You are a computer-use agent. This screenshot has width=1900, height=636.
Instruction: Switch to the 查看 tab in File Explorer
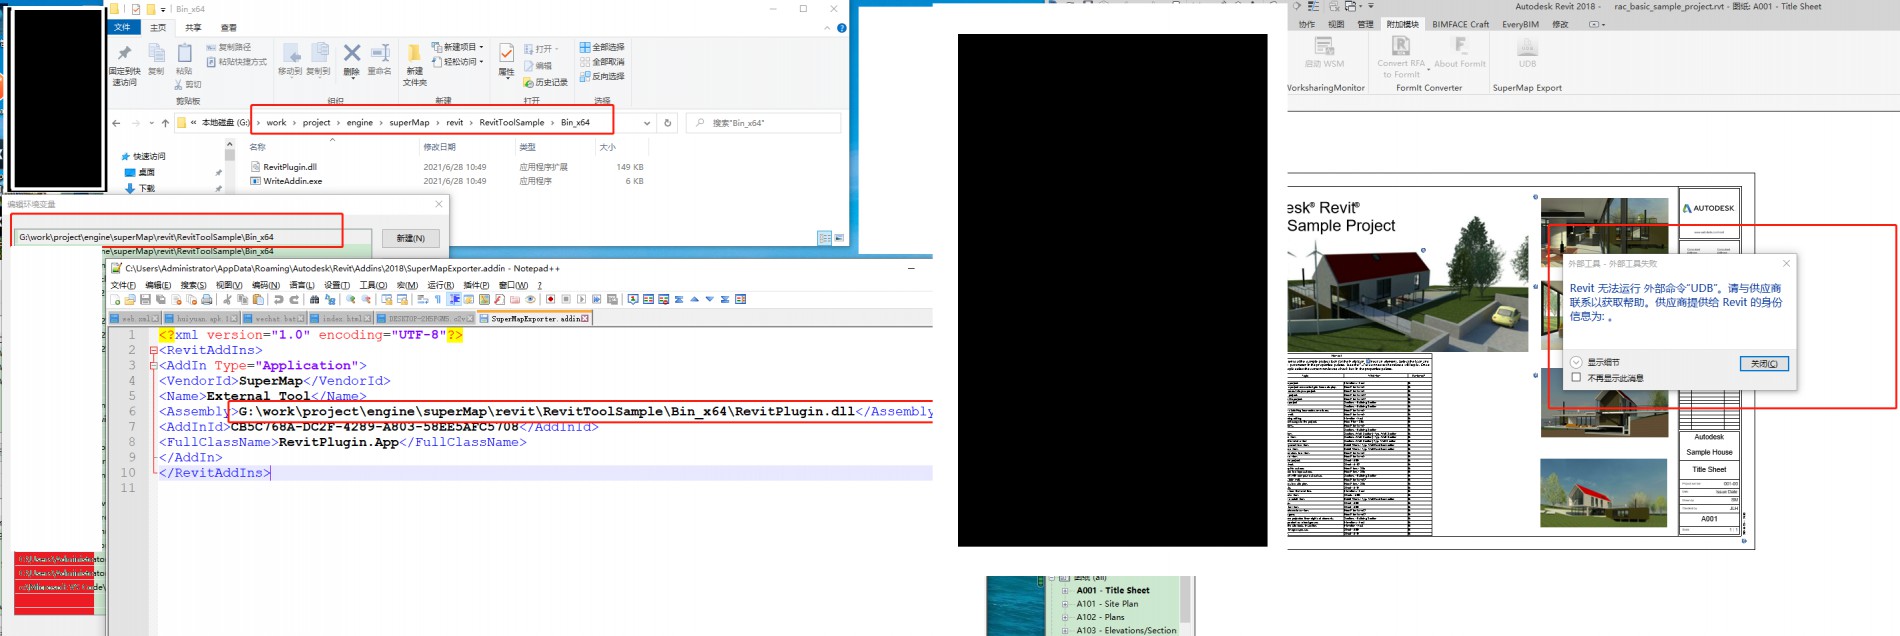(x=229, y=27)
